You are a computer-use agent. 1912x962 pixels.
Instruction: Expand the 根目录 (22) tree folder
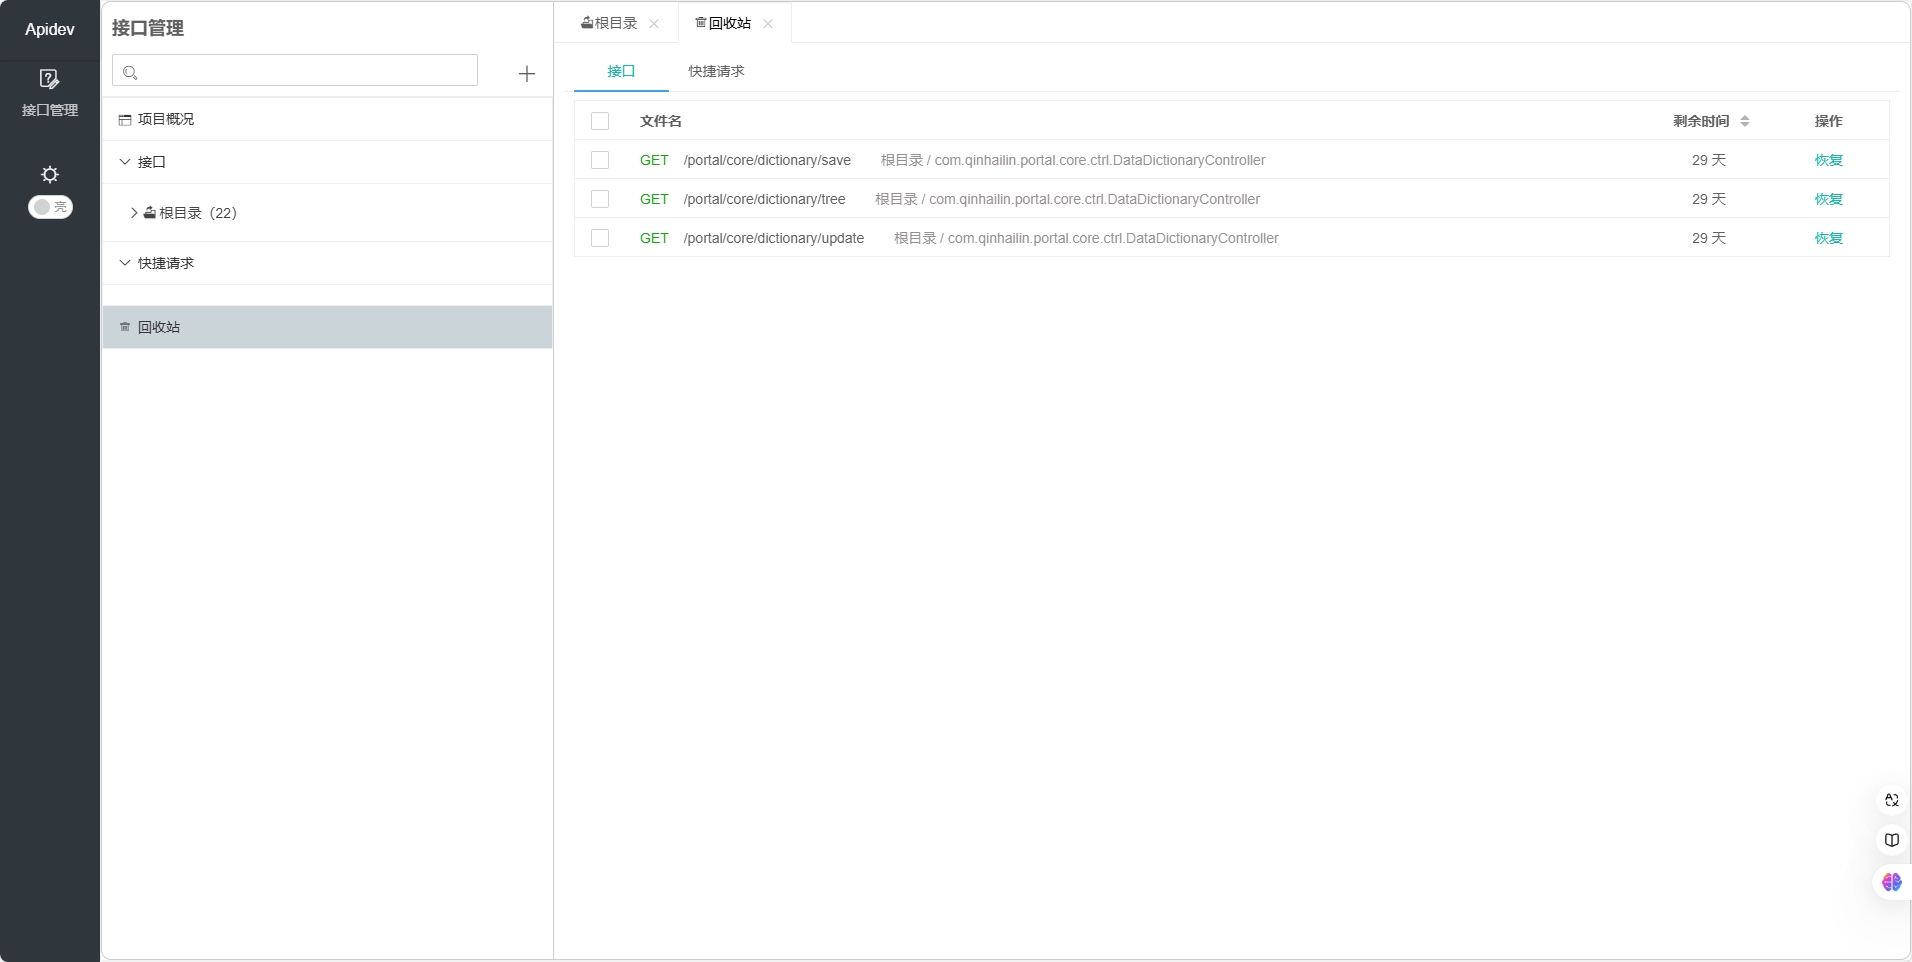point(134,213)
